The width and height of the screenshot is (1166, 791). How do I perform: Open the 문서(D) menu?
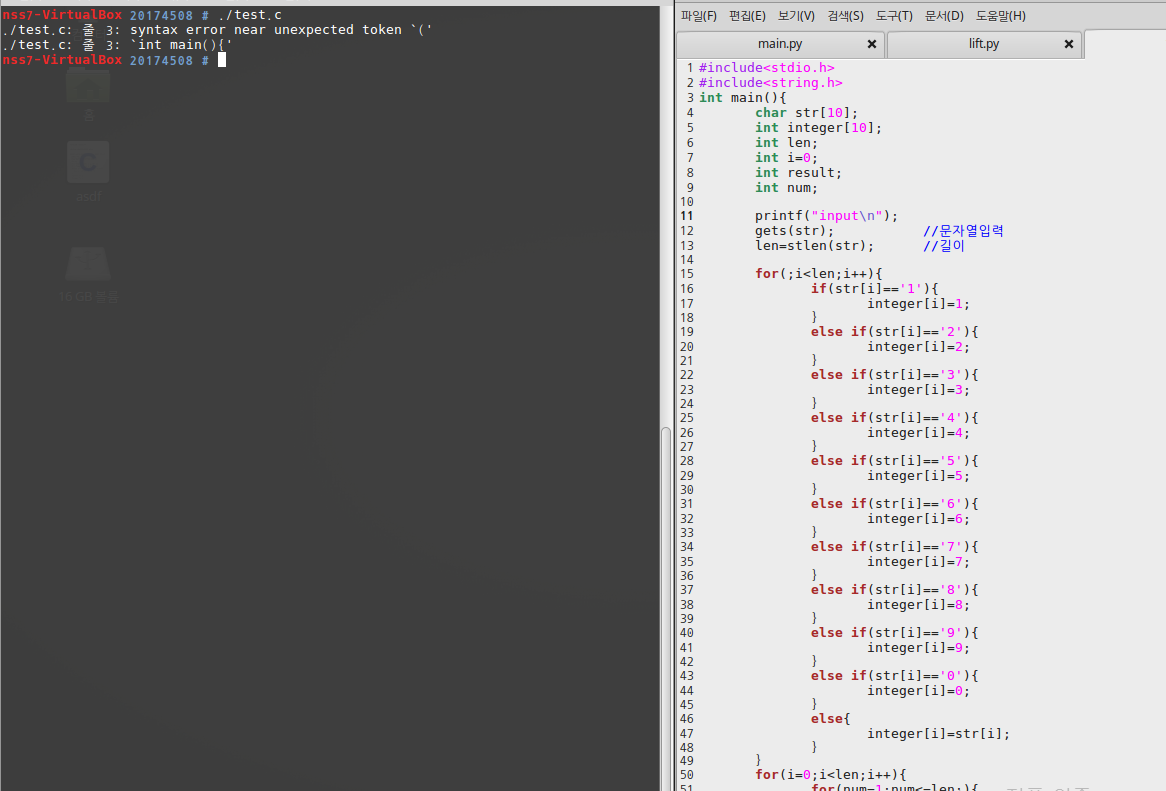[x=944, y=16]
